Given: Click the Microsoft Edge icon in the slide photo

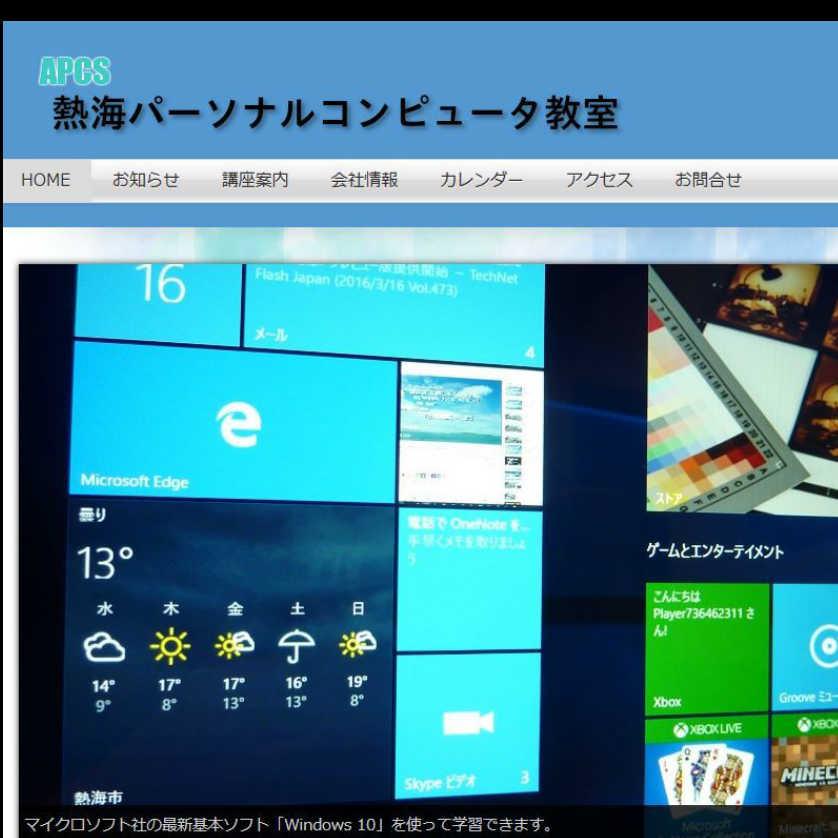Looking at the screenshot, I should pyautogui.click(x=239, y=424).
